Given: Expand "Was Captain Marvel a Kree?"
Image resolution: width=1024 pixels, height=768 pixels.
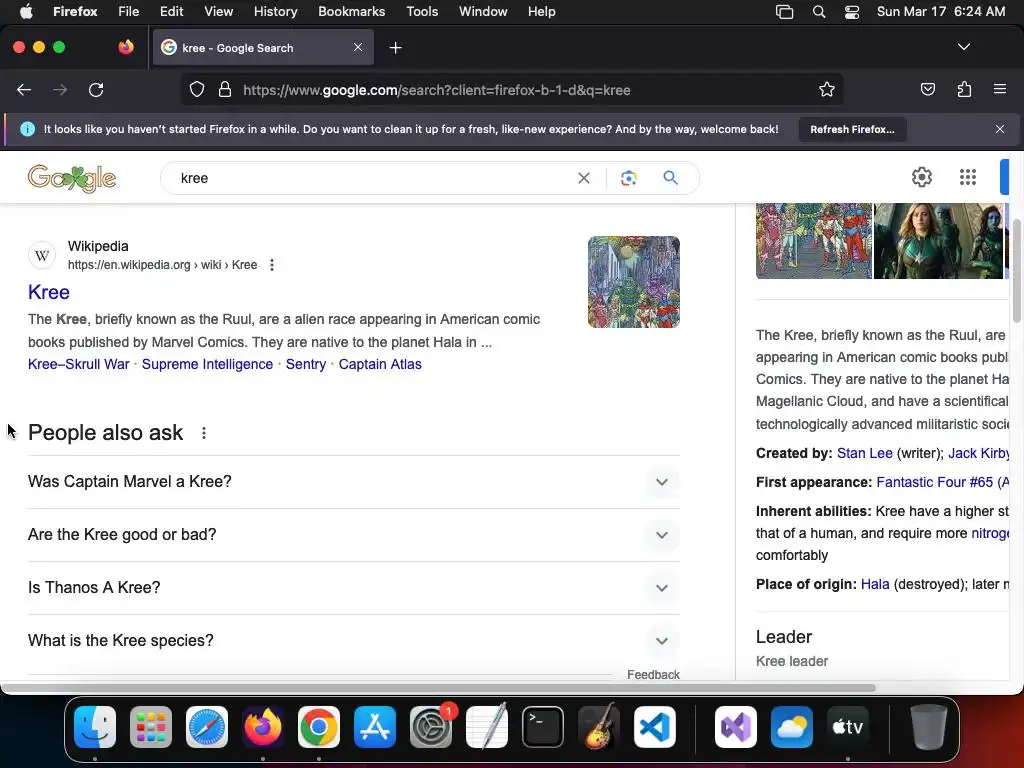Looking at the screenshot, I should click(x=353, y=482).
